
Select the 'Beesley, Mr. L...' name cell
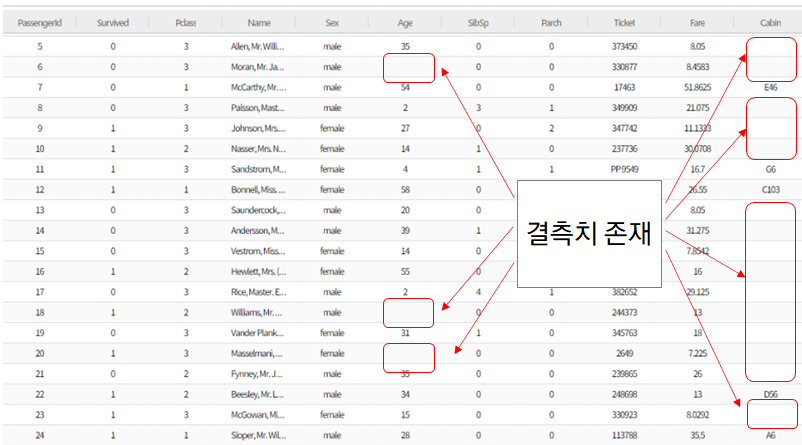coord(257,394)
